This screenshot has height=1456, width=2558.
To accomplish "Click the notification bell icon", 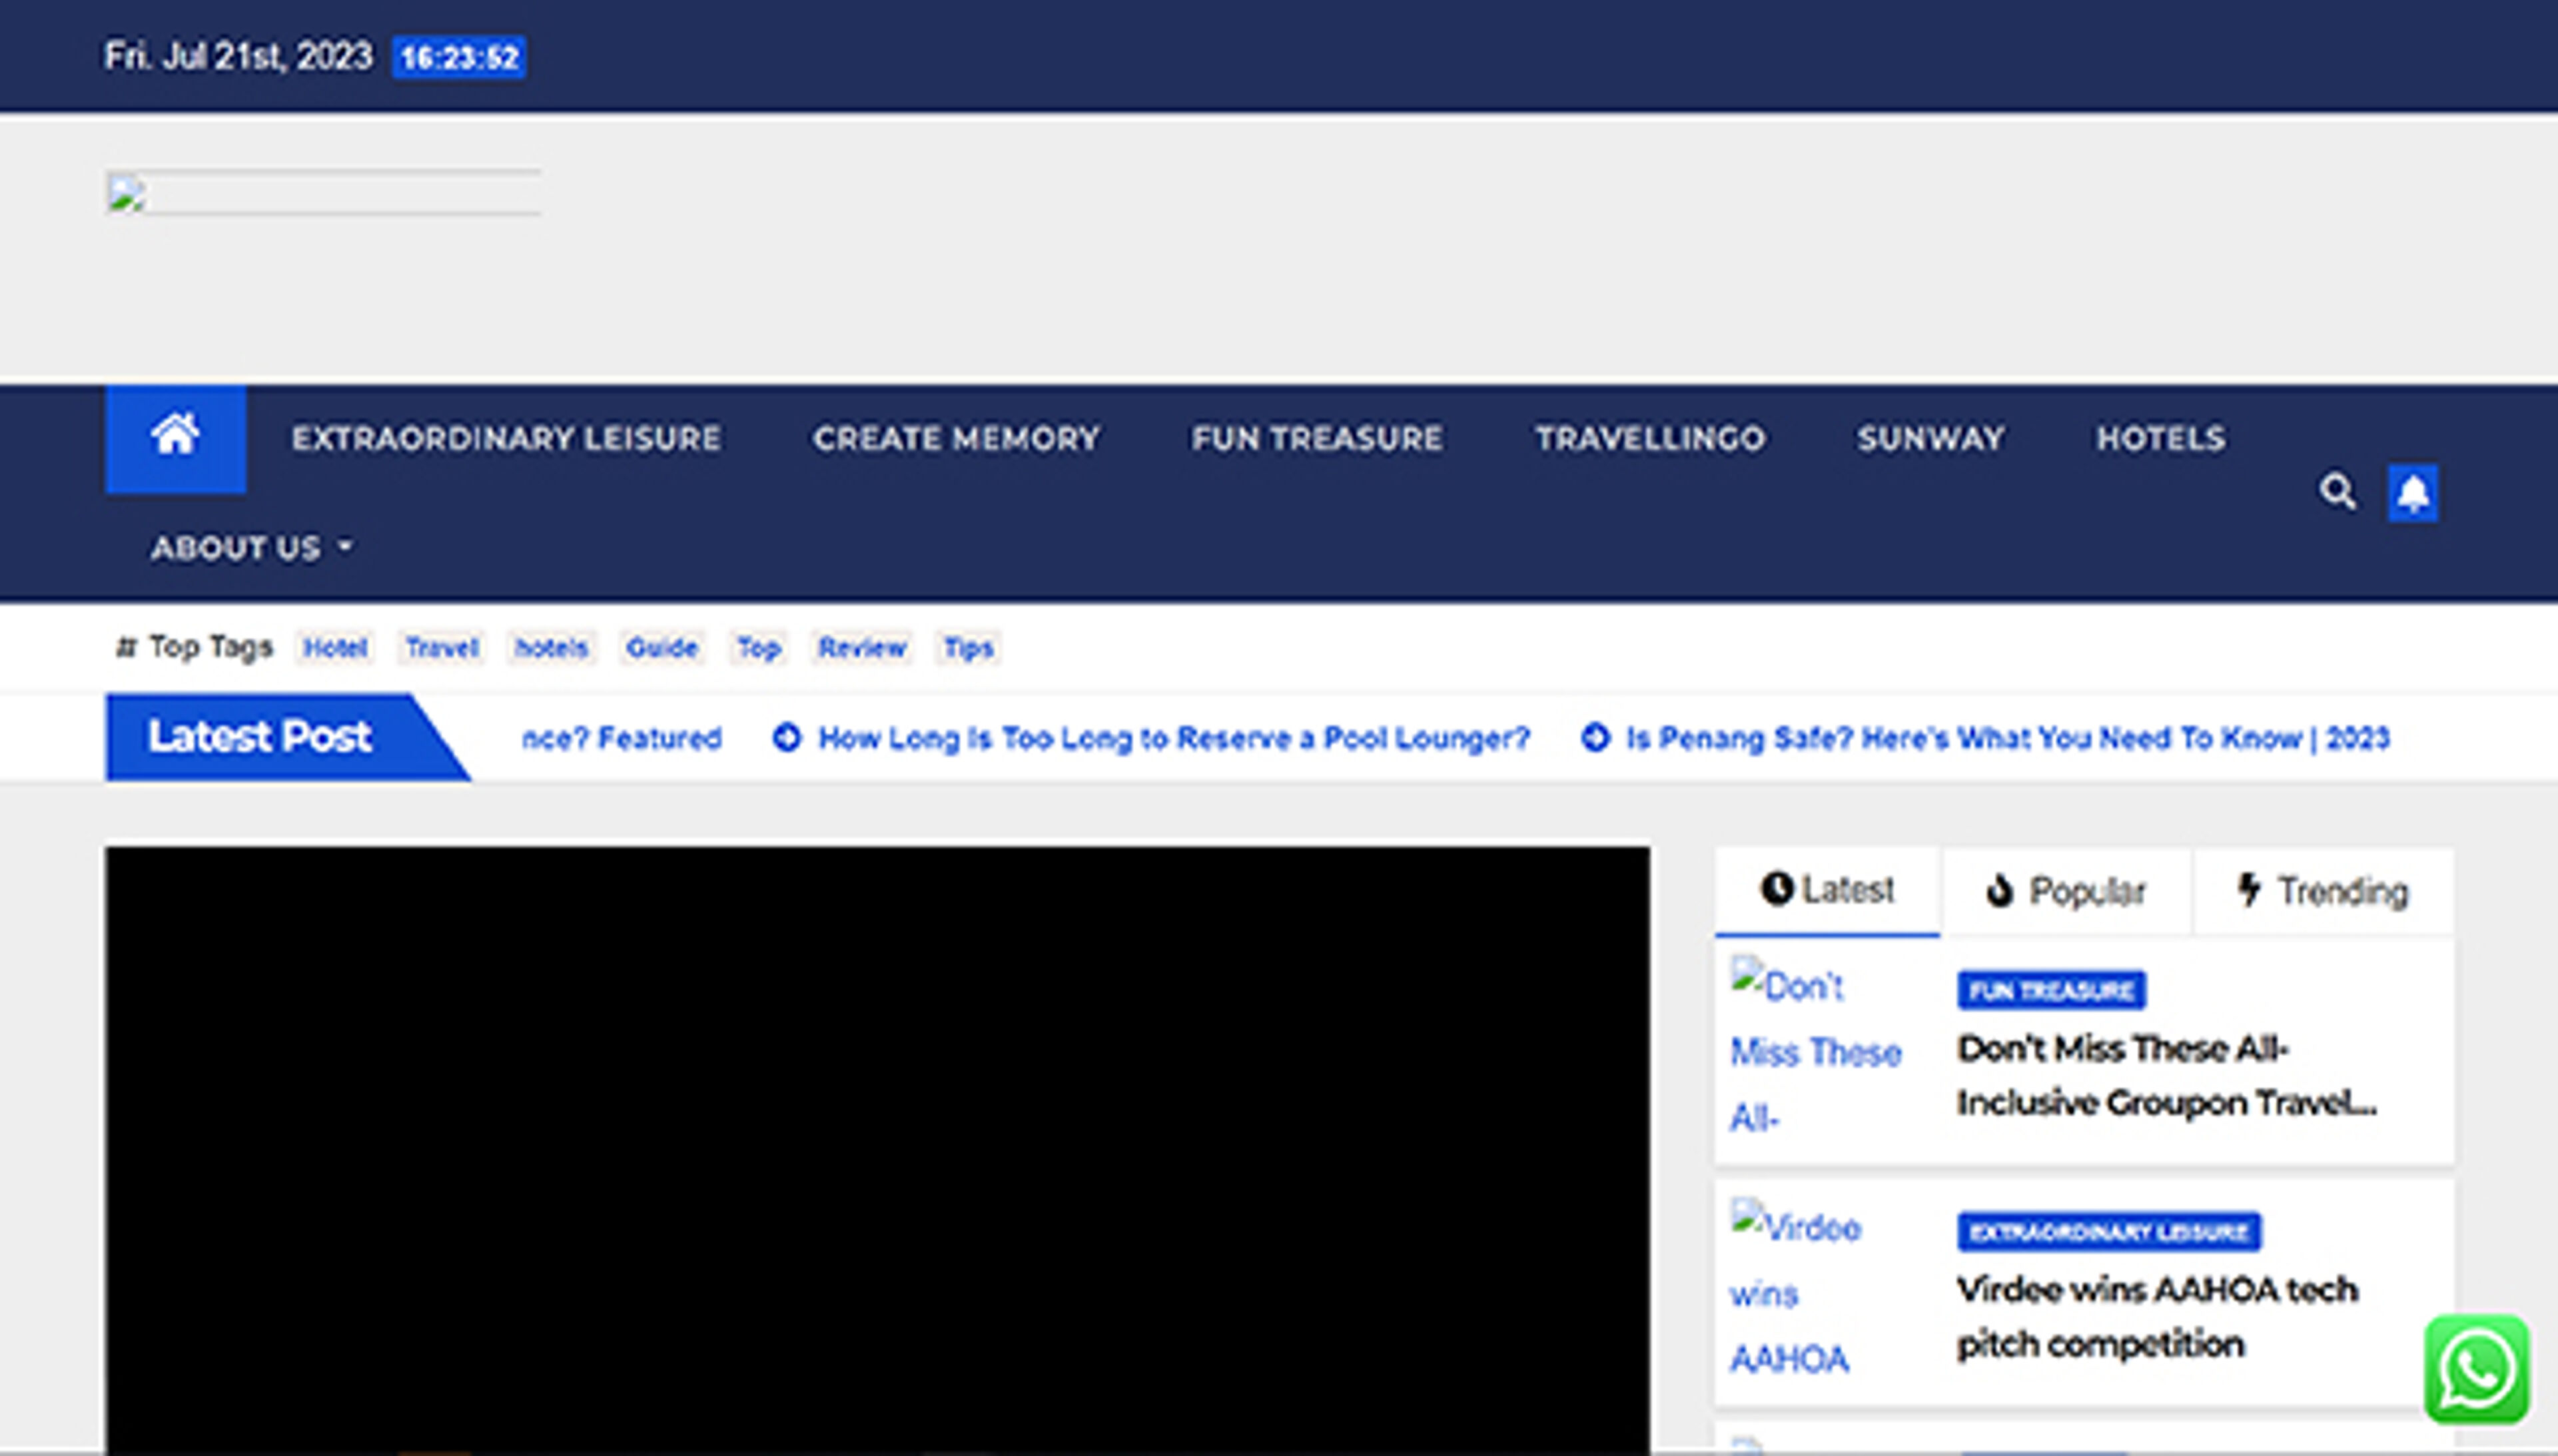I will tap(2412, 493).
